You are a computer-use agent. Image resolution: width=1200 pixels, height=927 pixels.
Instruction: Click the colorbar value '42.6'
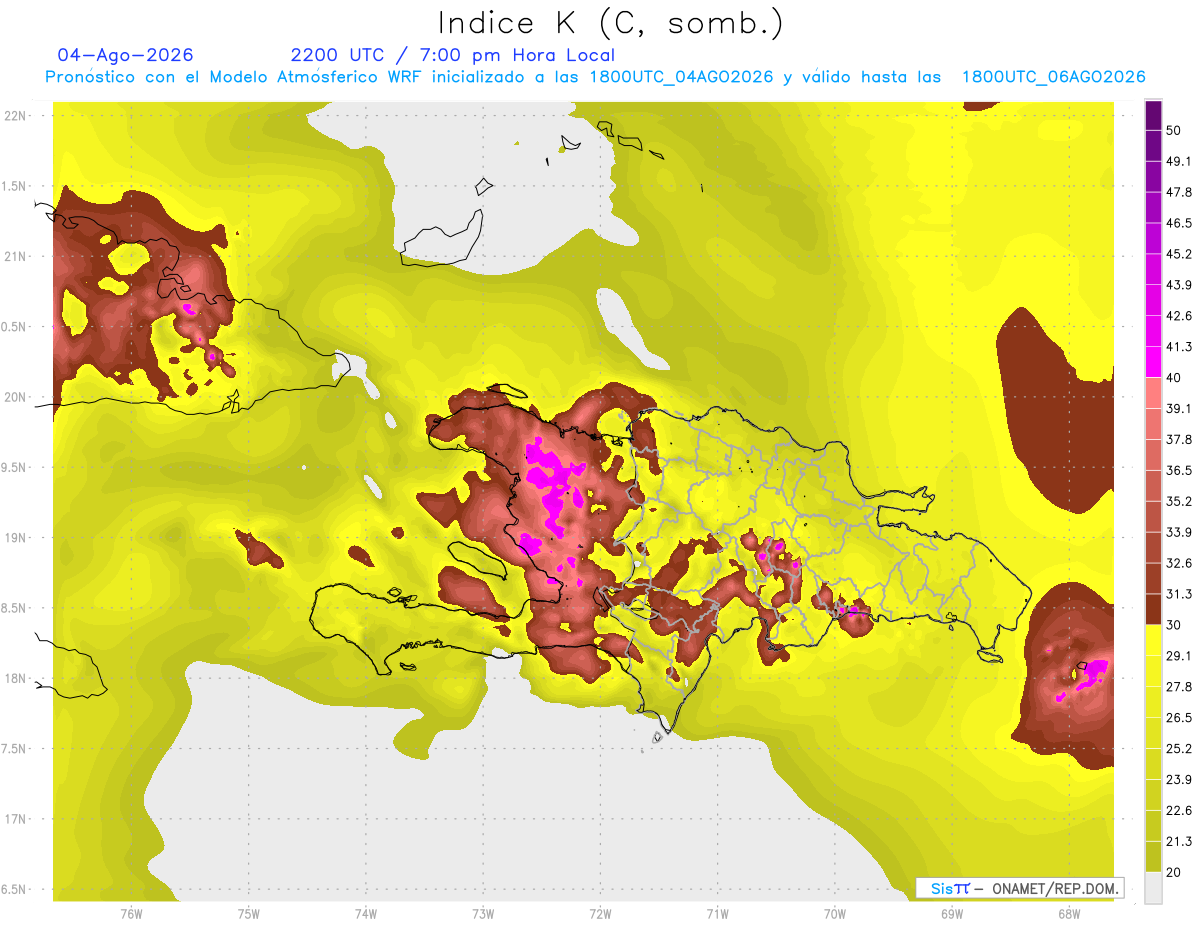1179,316
